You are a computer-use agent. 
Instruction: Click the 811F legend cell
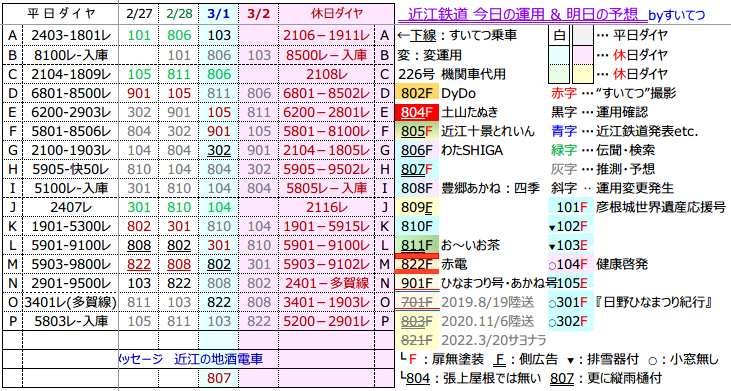coord(416,245)
